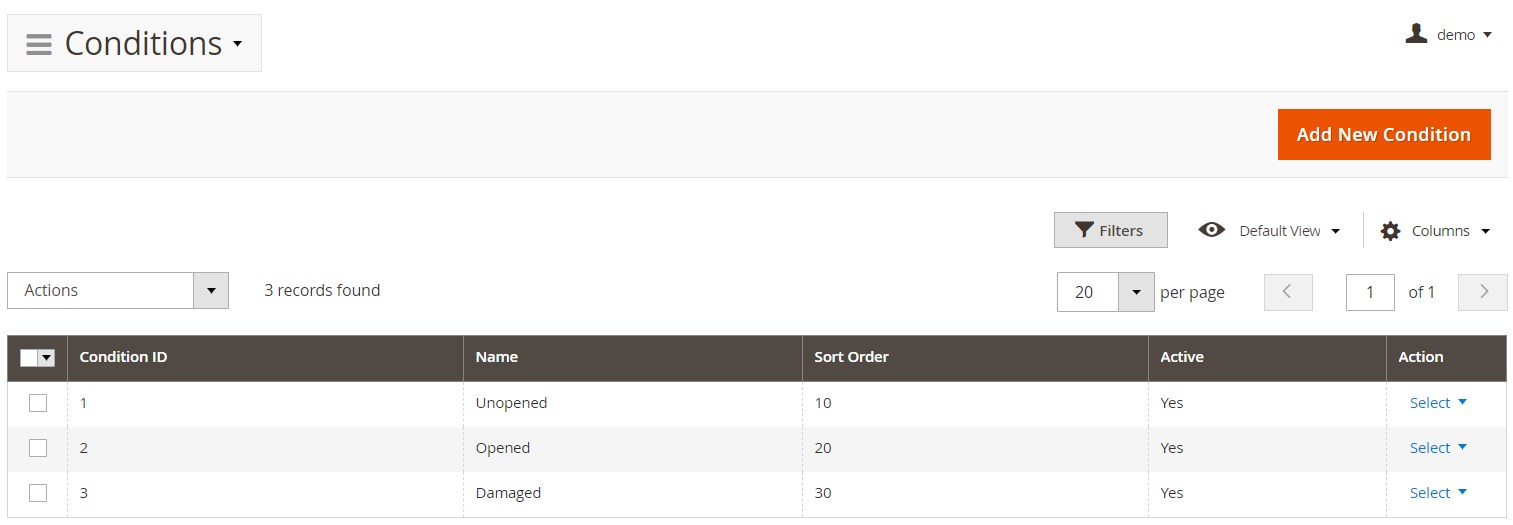Click the current page number field
The width and height of the screenshot is (1513, 525).
tap(1370, 292)
